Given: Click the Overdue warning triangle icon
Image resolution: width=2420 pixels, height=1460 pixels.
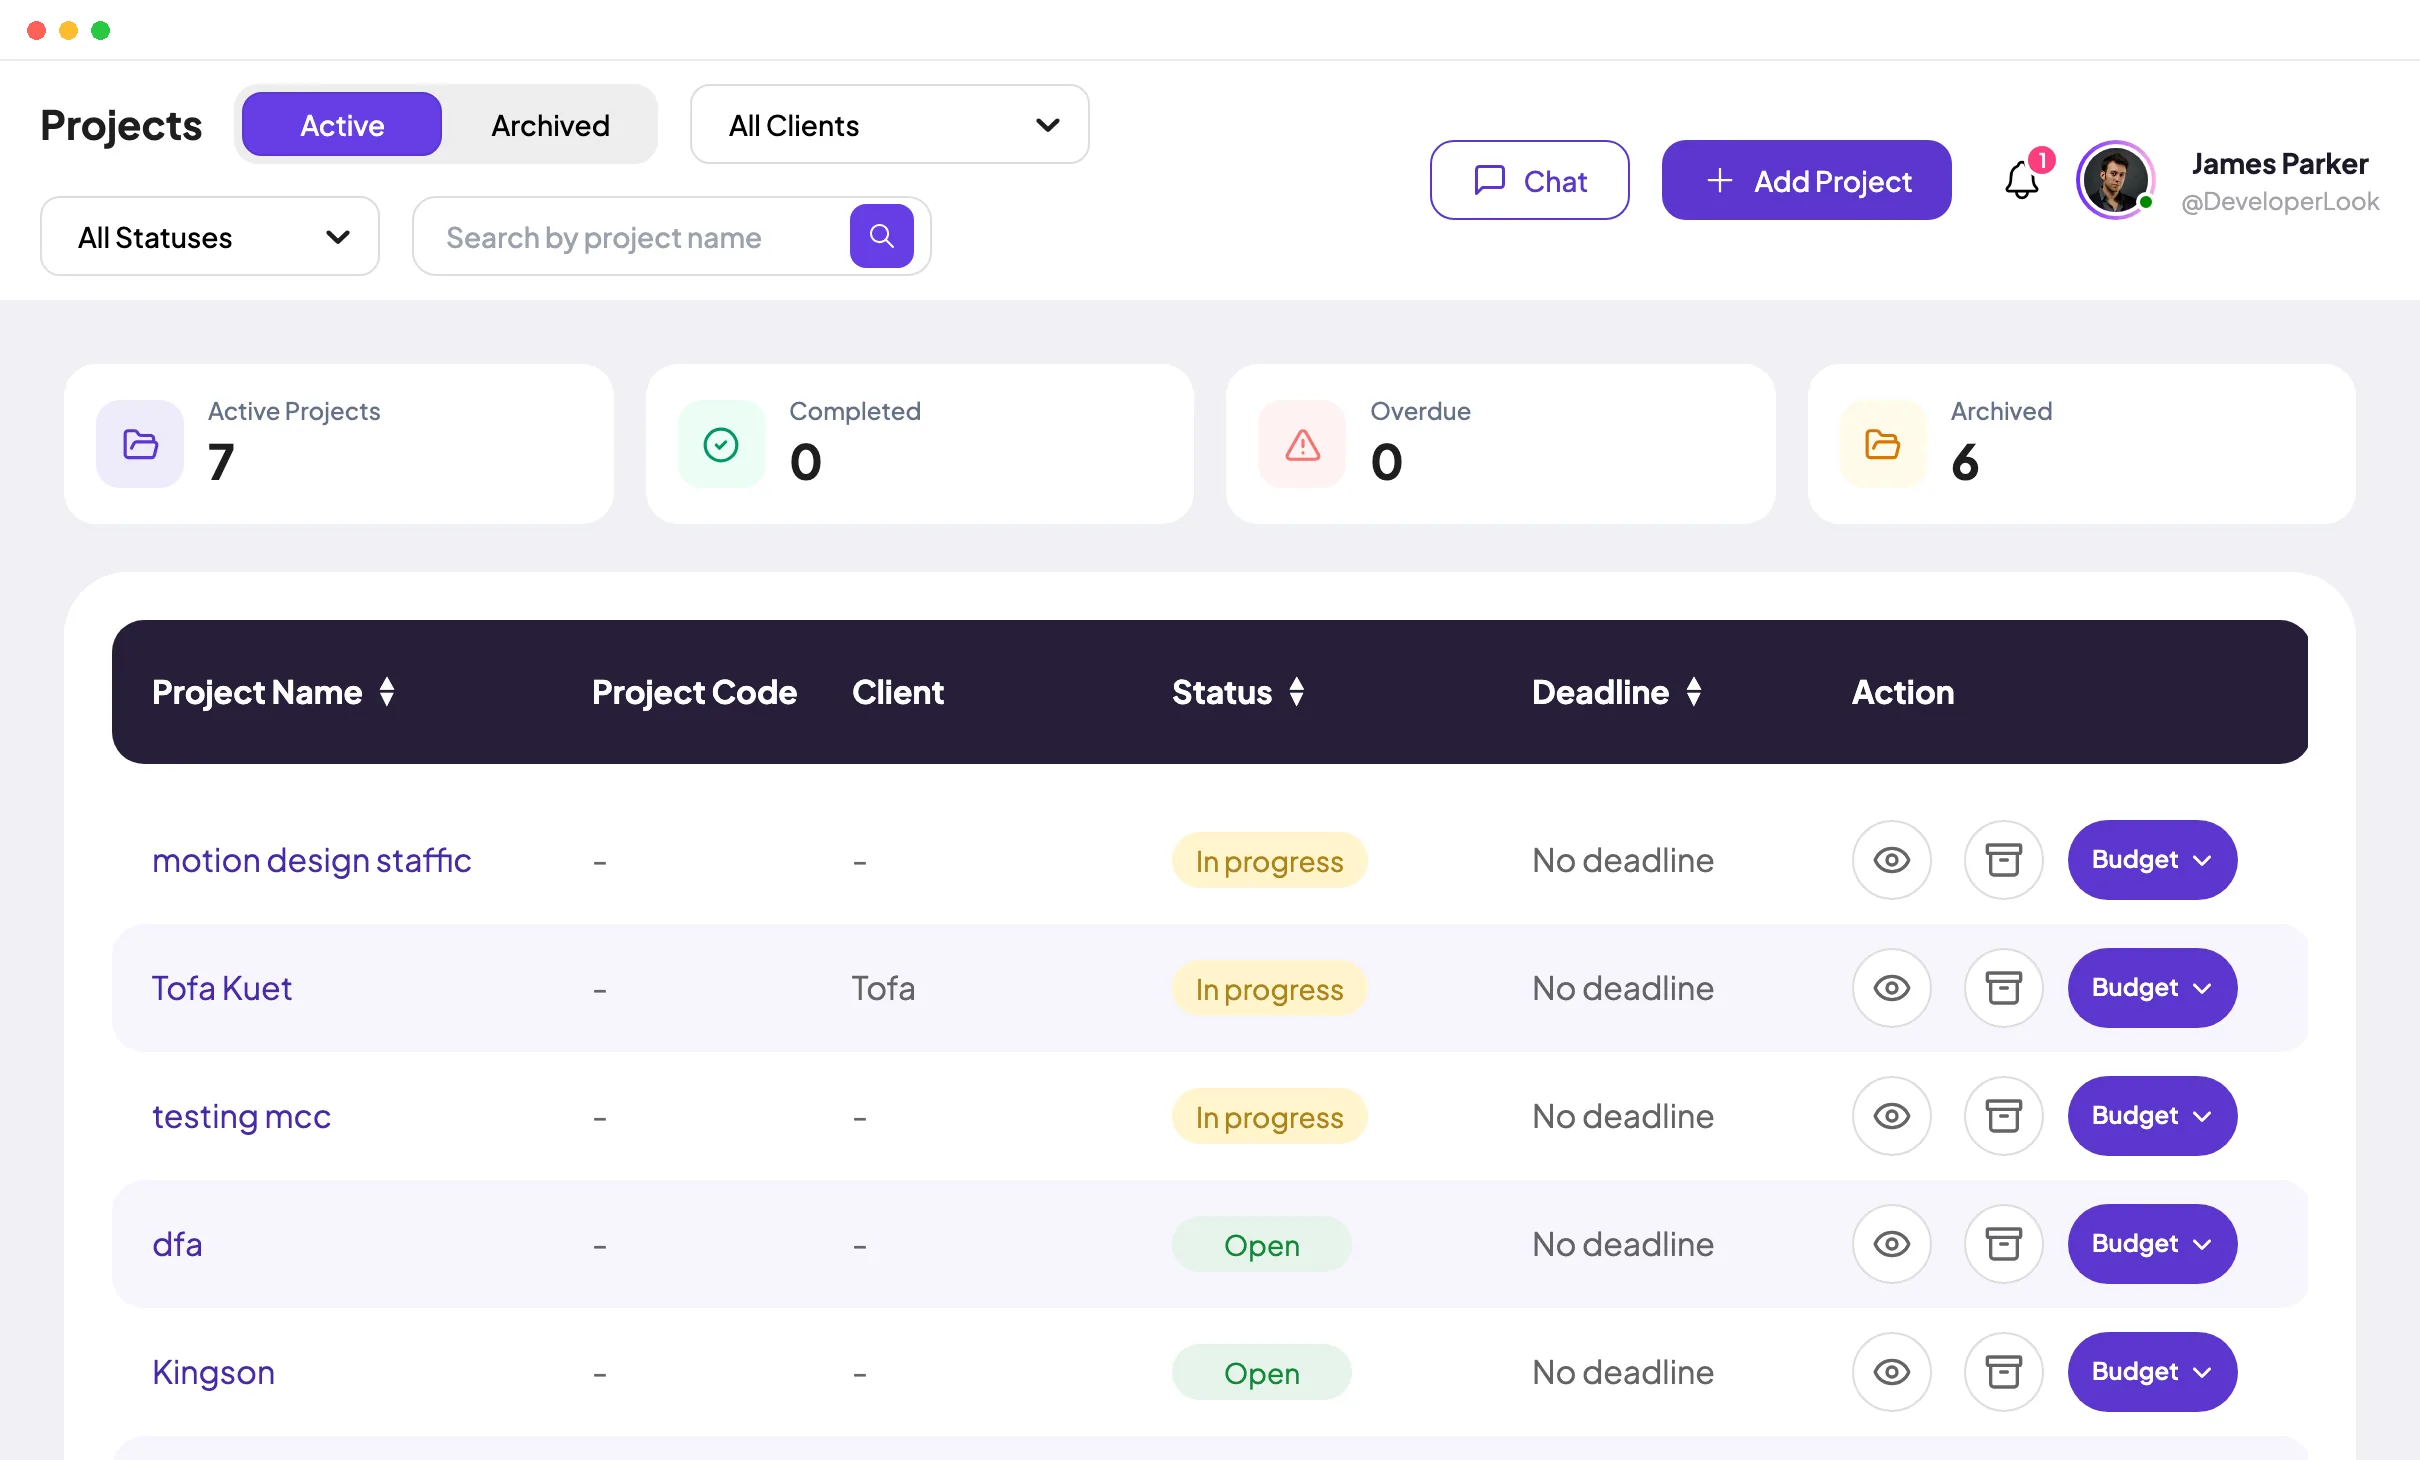Looking at the screenshot, I should point(1302,444).
